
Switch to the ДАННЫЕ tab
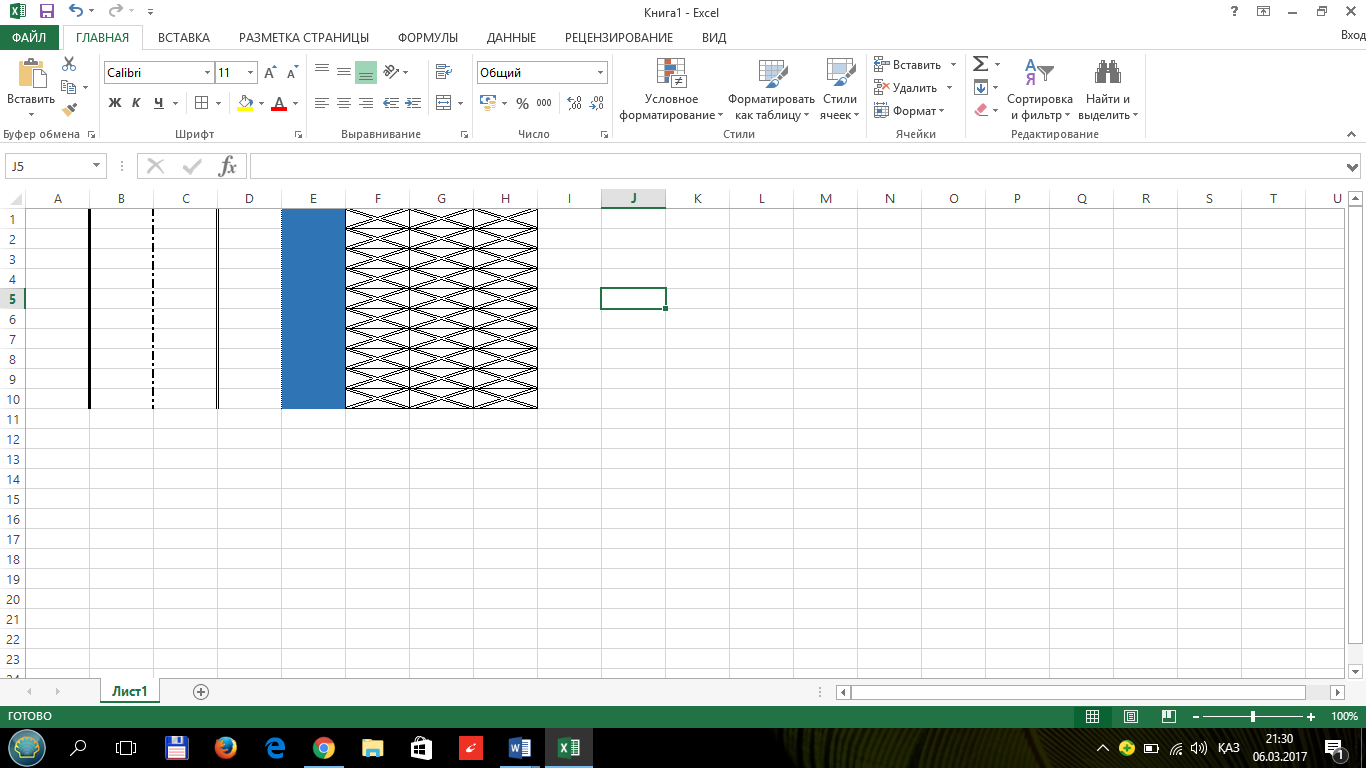click(x=511, y=37)
